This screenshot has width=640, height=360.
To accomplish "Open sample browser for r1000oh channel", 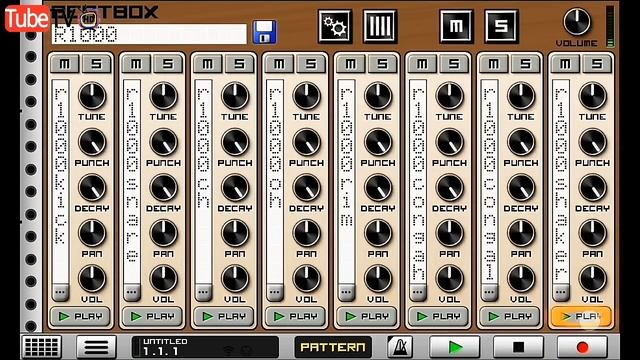I will (275, 292).
